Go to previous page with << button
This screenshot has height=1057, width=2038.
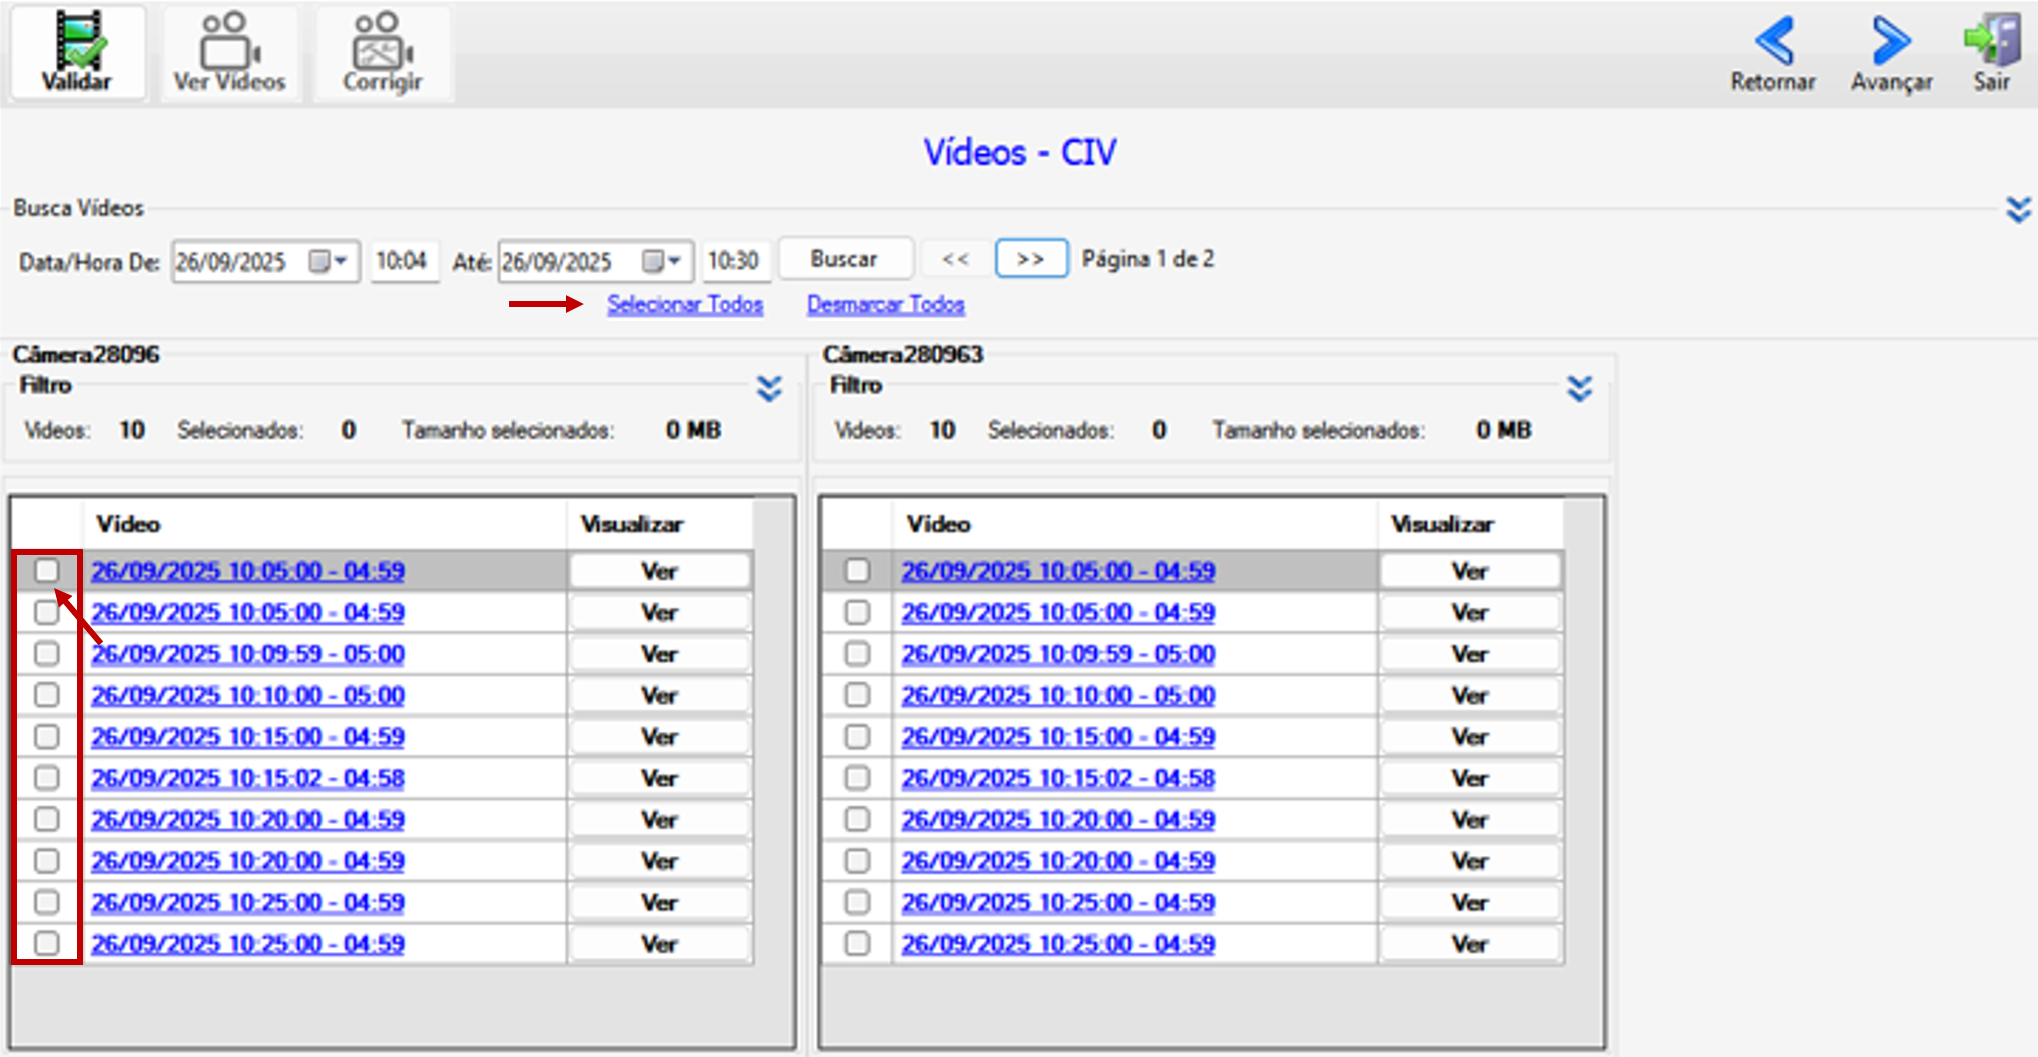click(x=955, y=259)
